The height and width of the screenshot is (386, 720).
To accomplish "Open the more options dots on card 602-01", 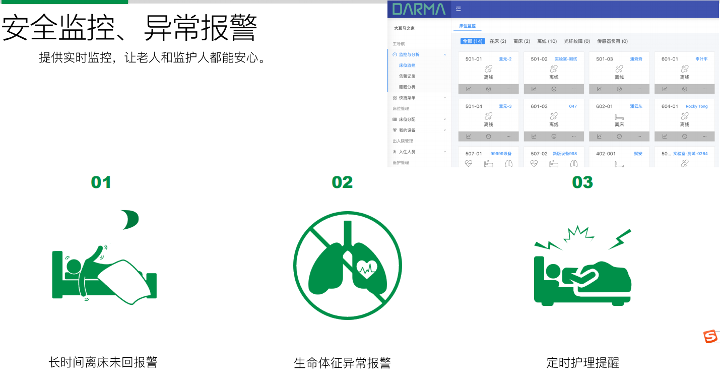I will click(639, 137).
